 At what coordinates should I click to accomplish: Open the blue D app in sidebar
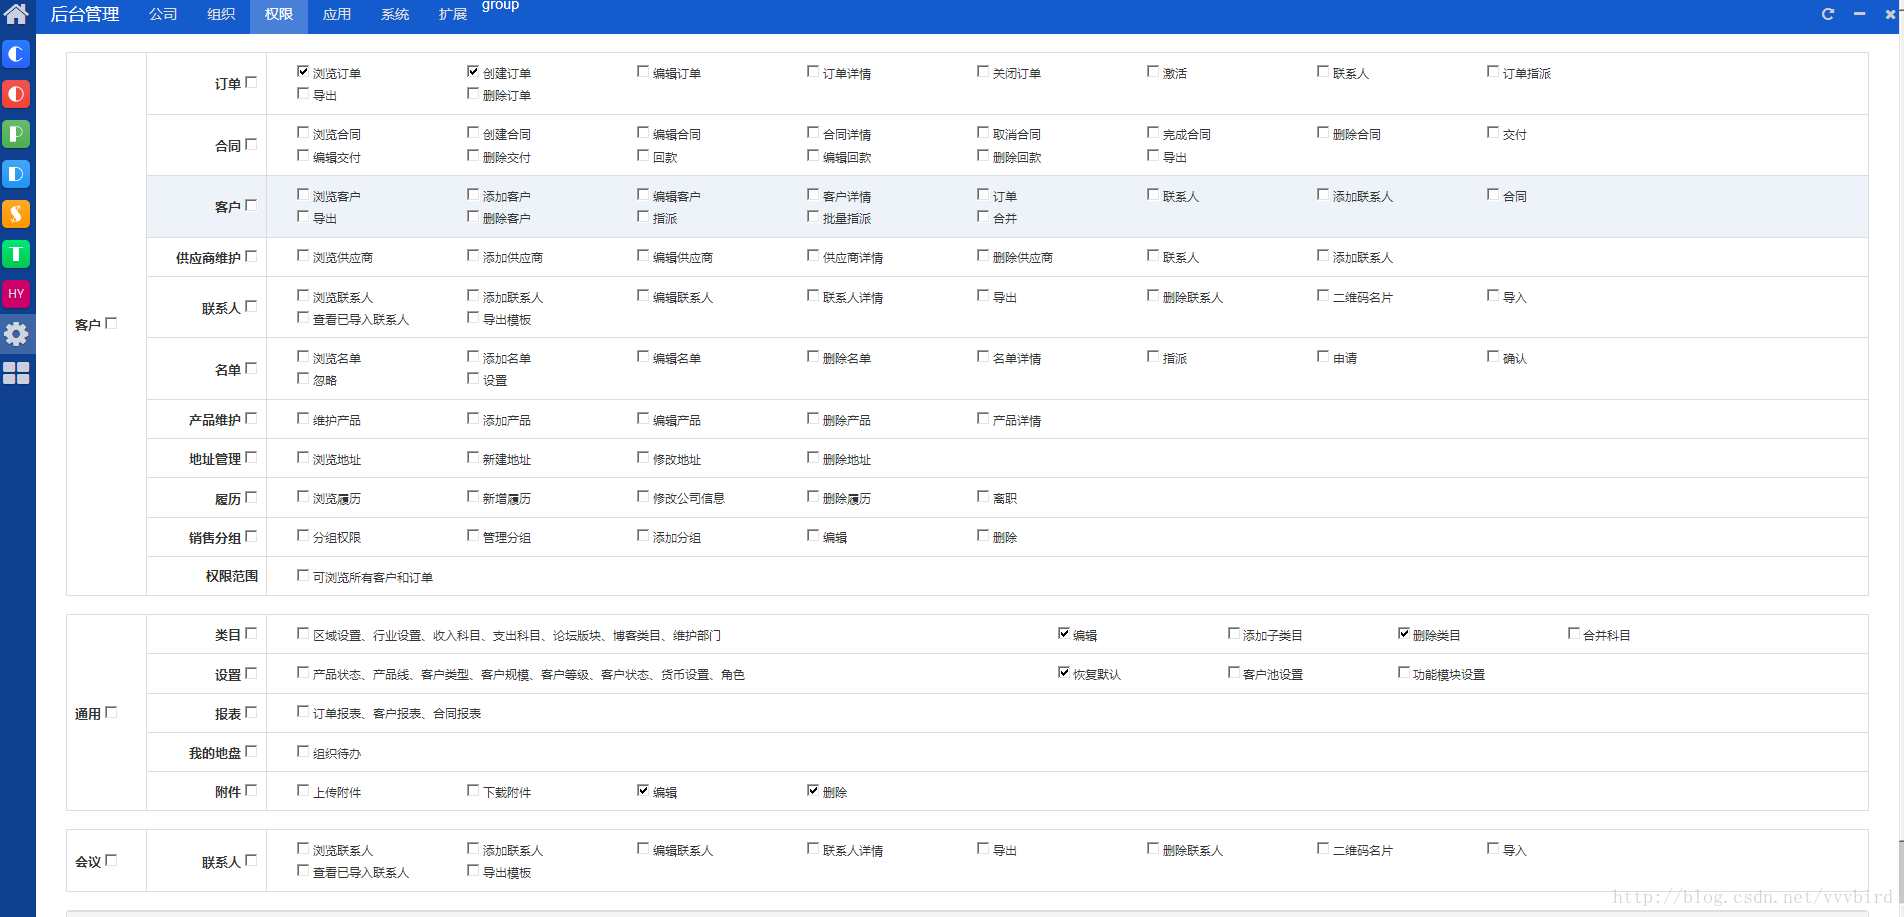[x=16, y=174]
